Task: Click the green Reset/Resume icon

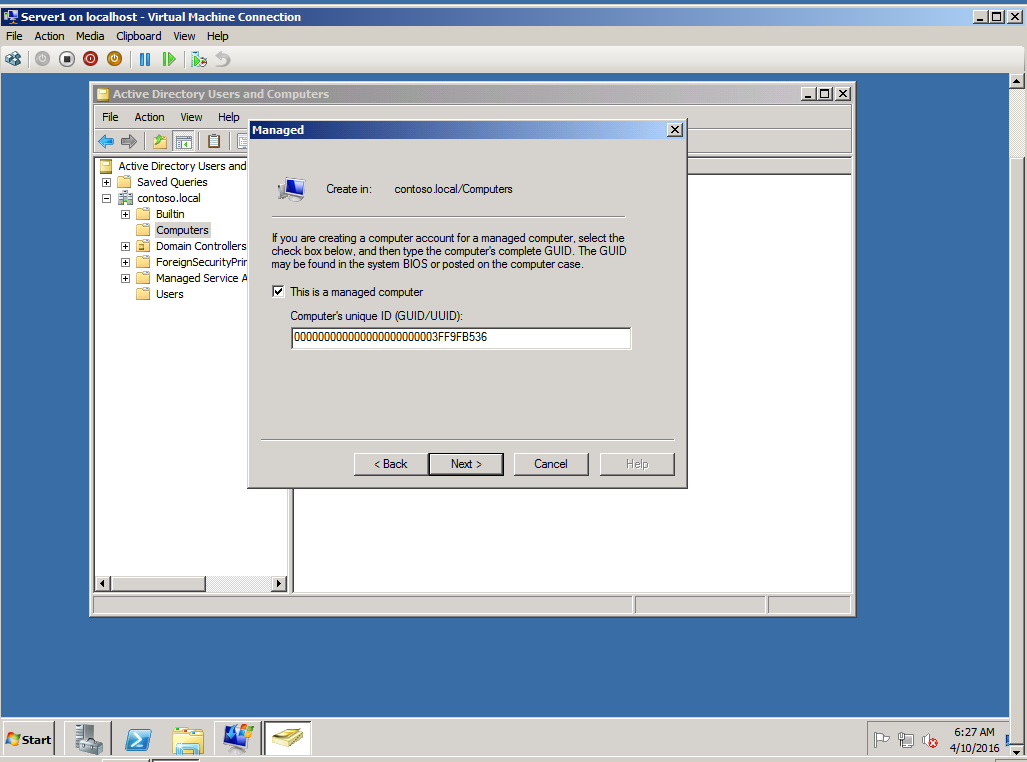Action: (169, 60)
